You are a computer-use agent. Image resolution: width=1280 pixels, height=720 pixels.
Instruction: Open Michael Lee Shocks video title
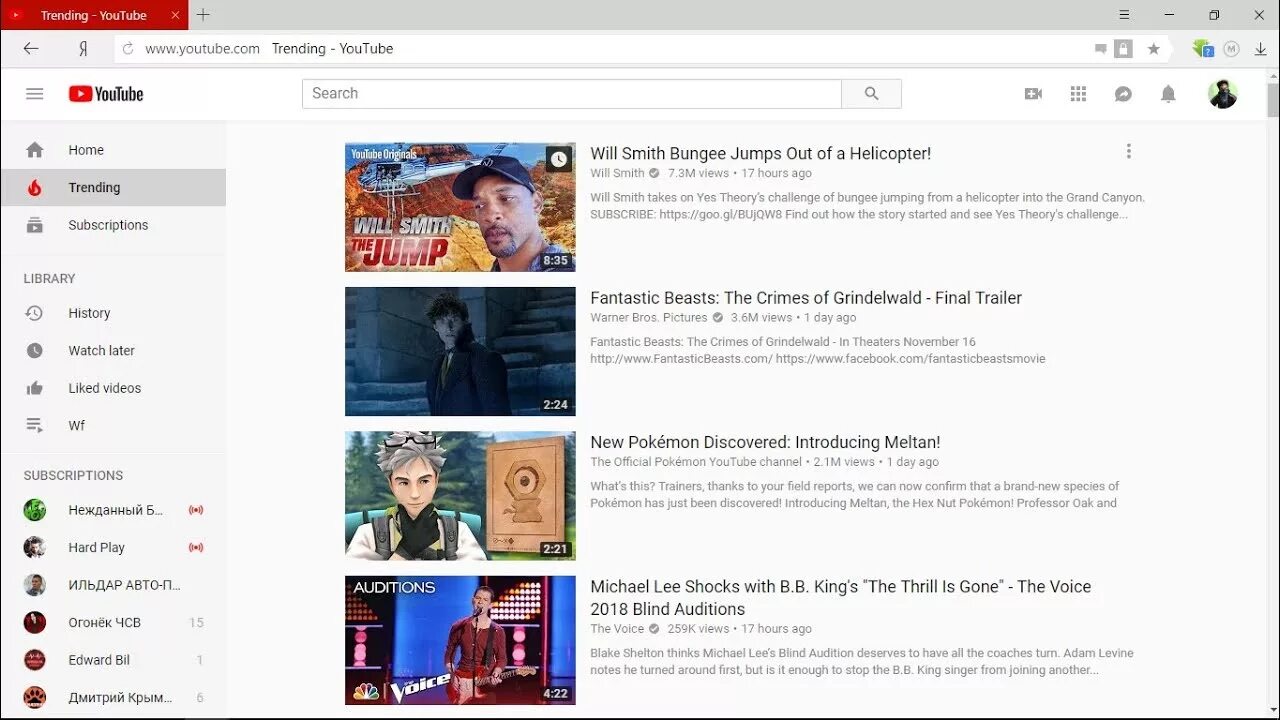[x=840, y=598]
